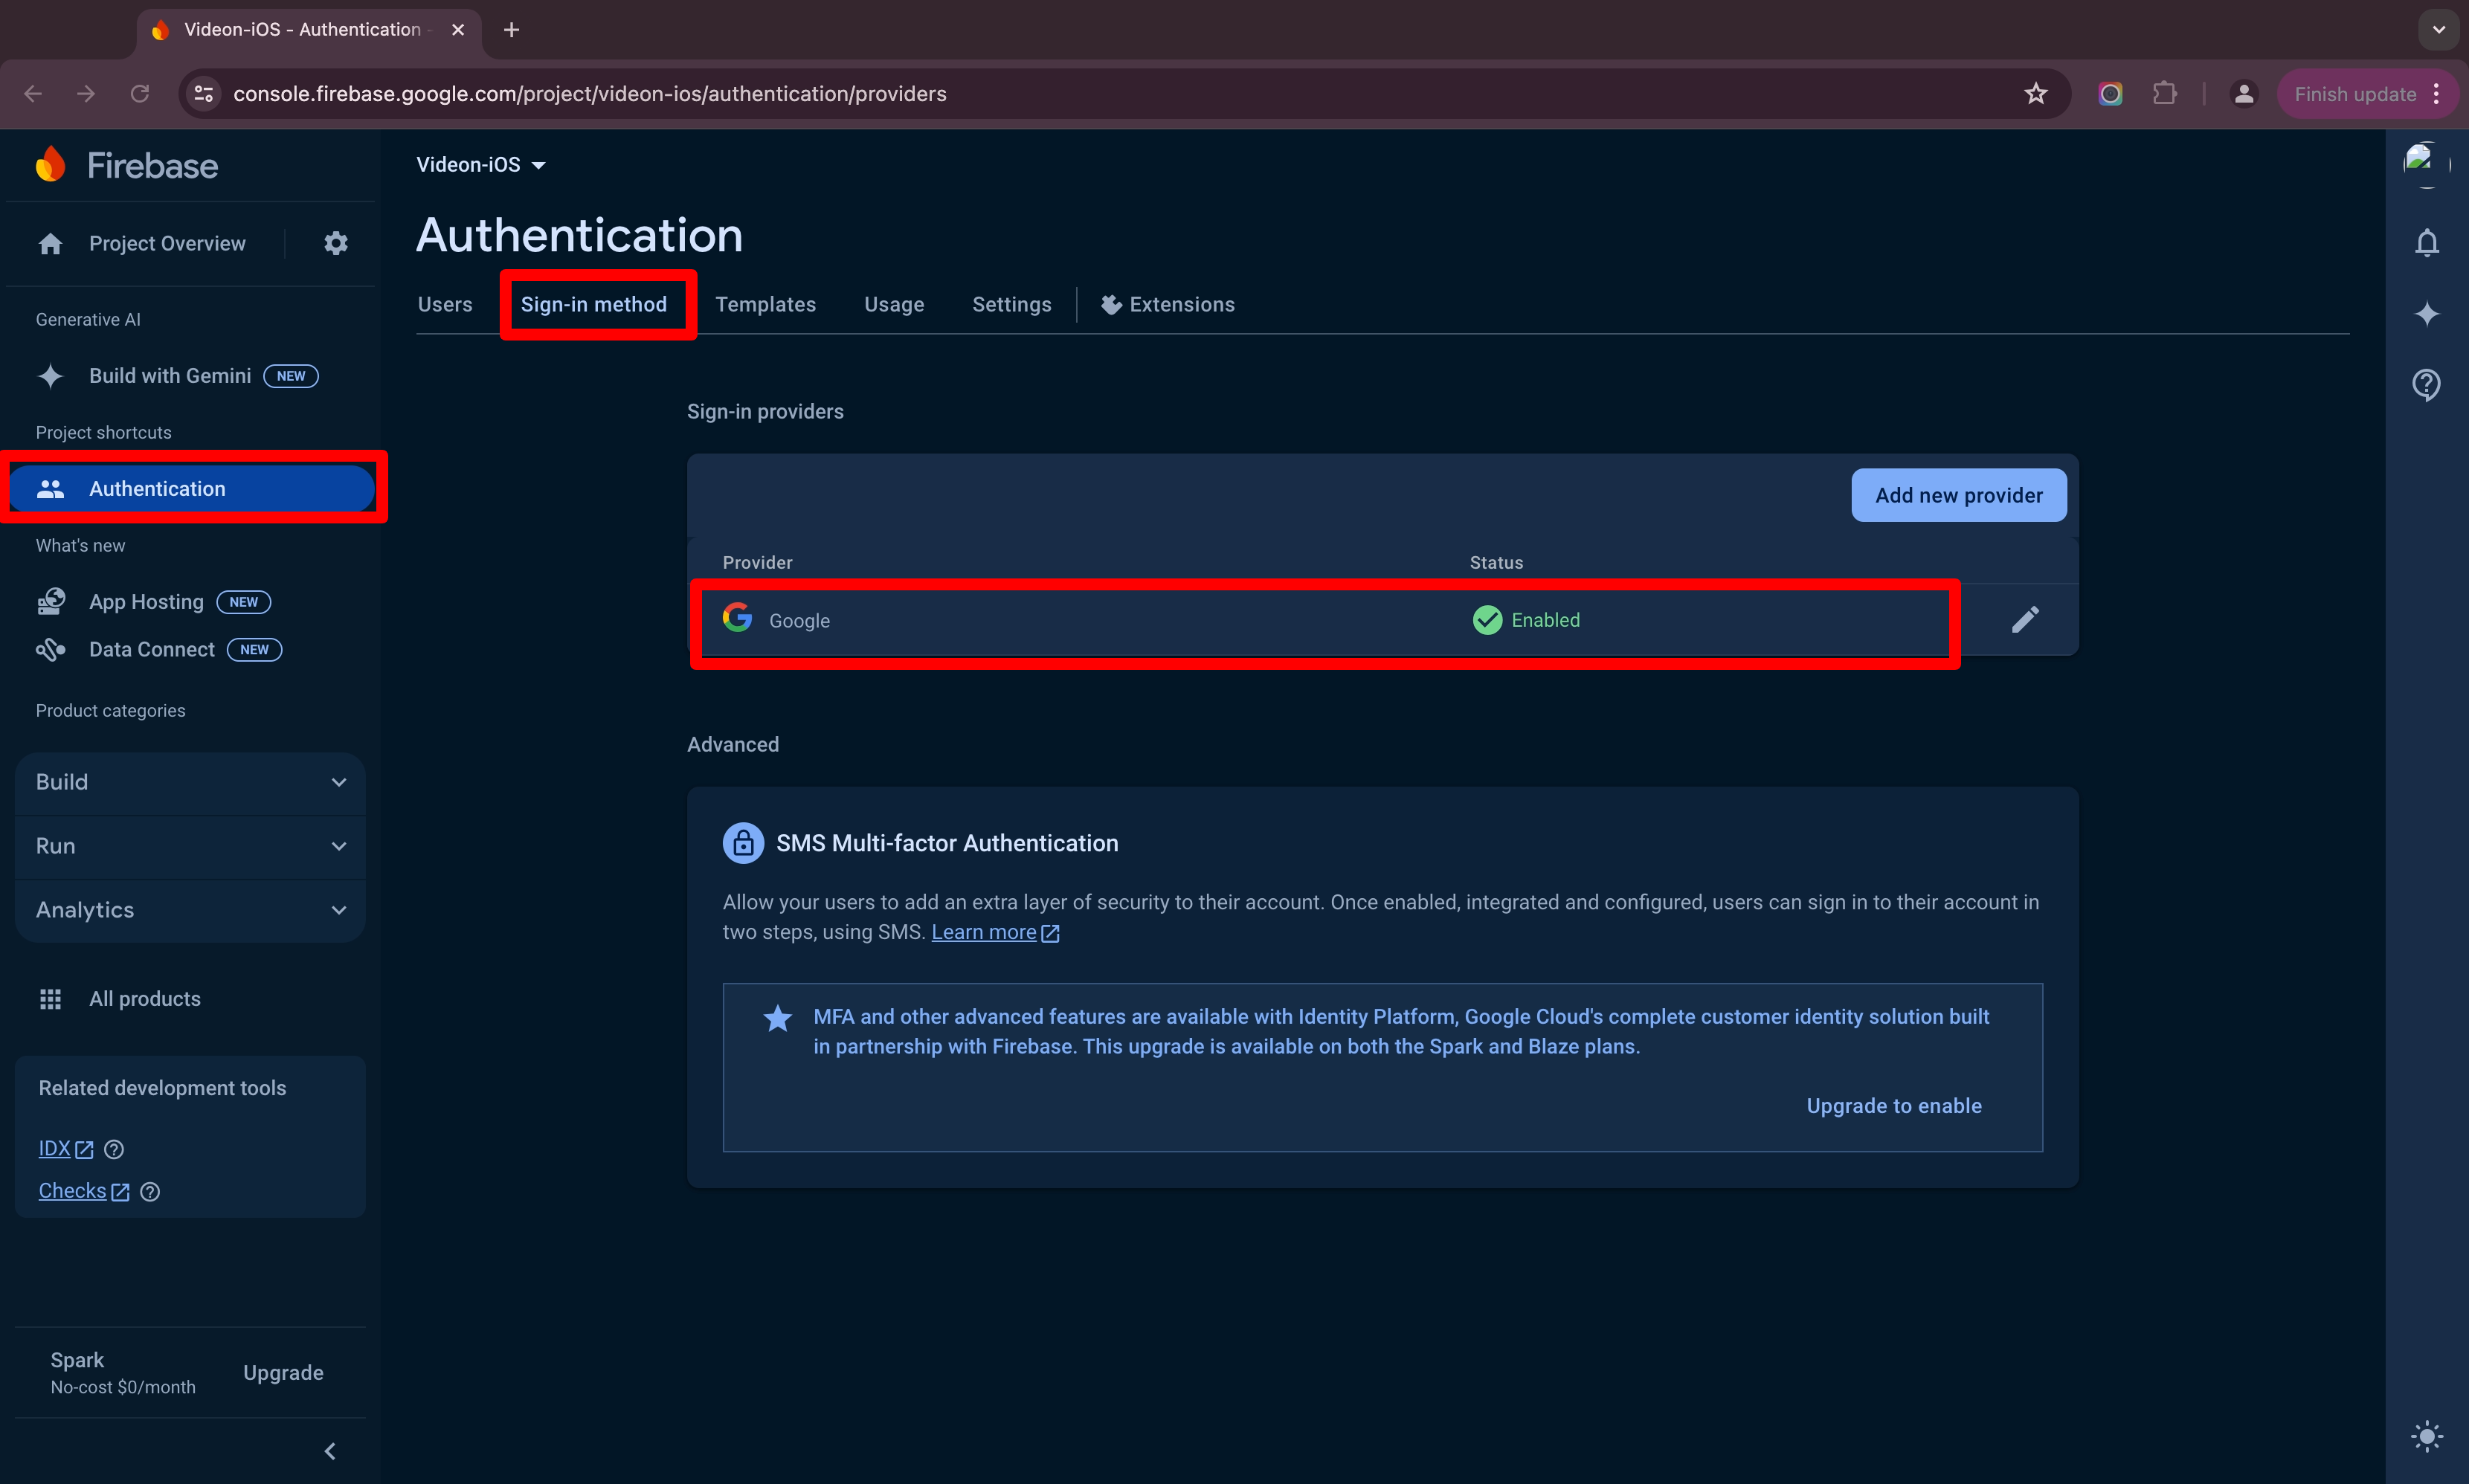Click the Firebase logo
Viewport: 2469px width, 1484px height.
(127, 165)
